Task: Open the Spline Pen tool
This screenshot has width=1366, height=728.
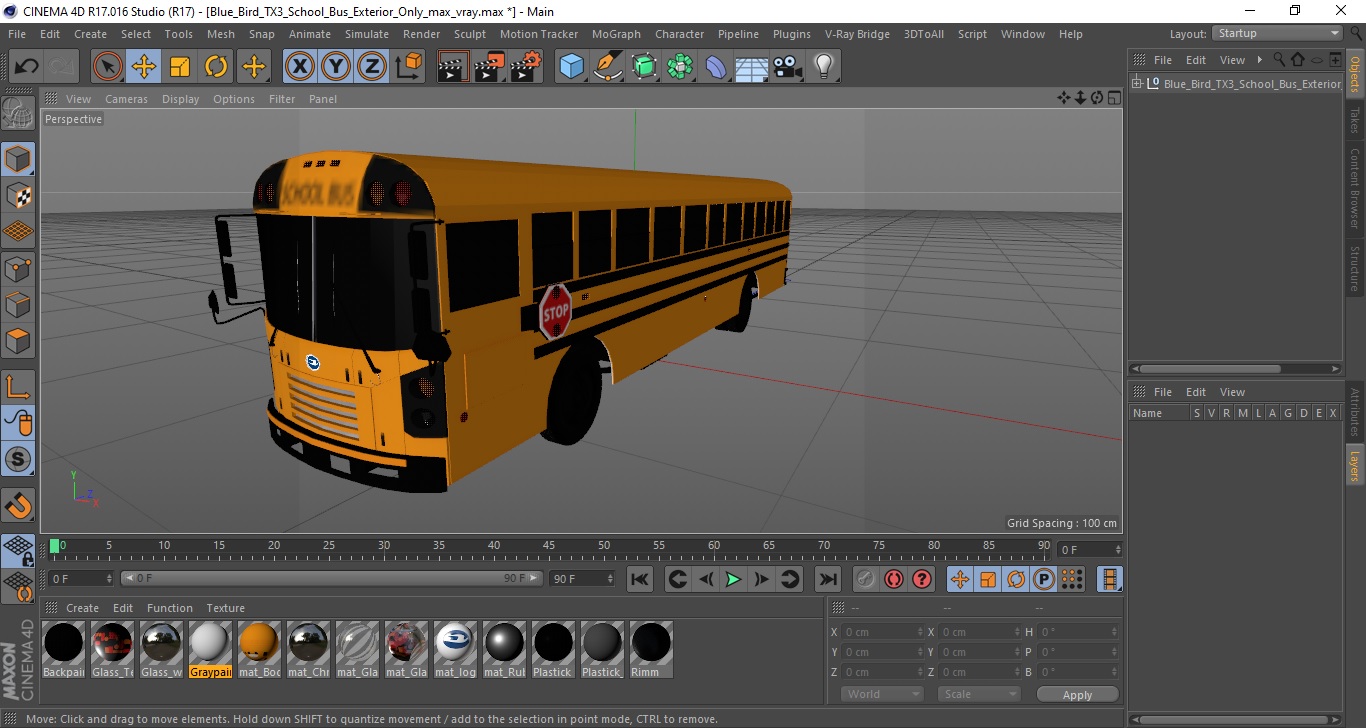Action: point(608,67)
